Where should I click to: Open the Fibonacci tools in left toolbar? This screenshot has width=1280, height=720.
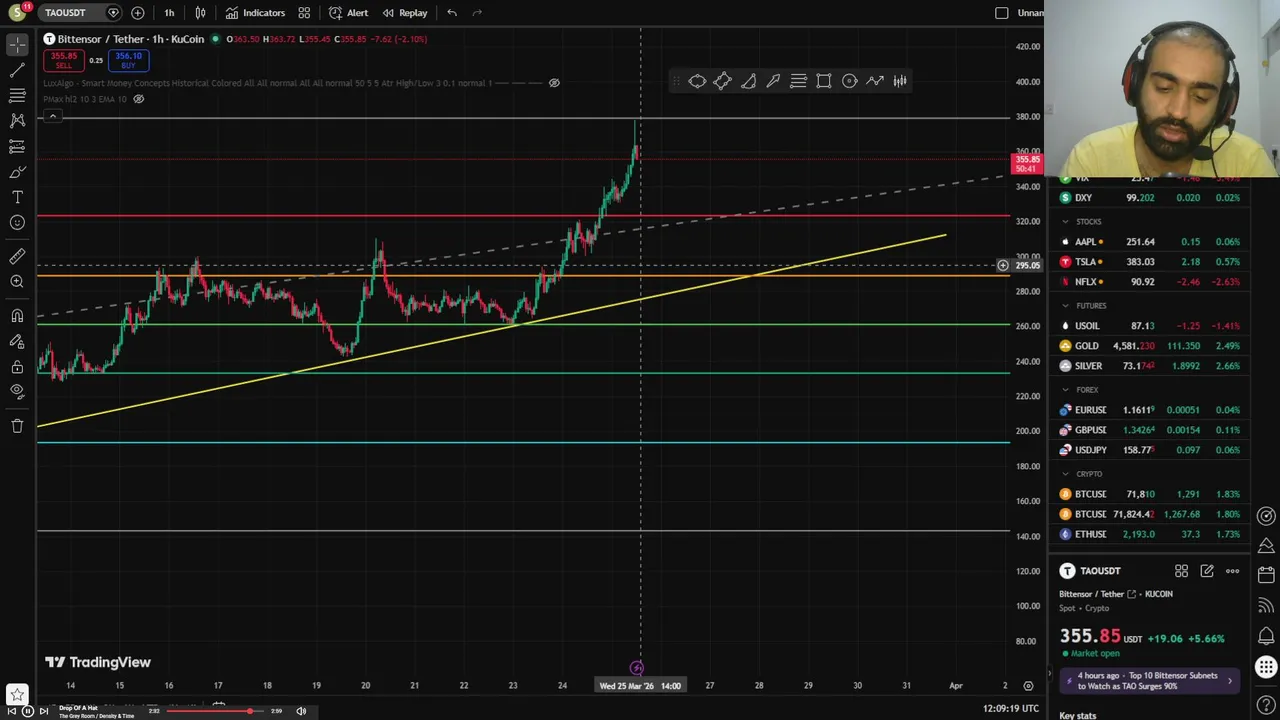17,95
